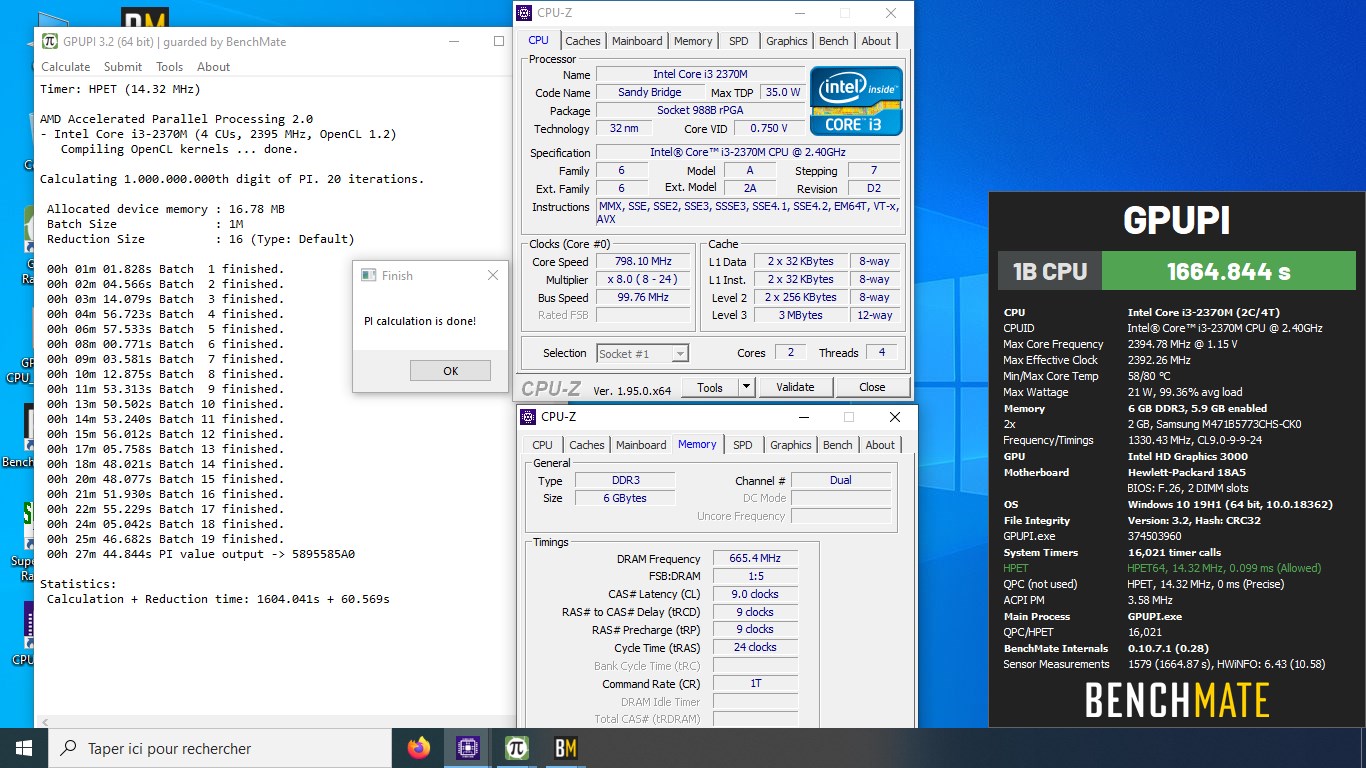
Task: Click the Timer: HPET line in GPUPI
Action: pyautogui.click(x=120, y=89)
